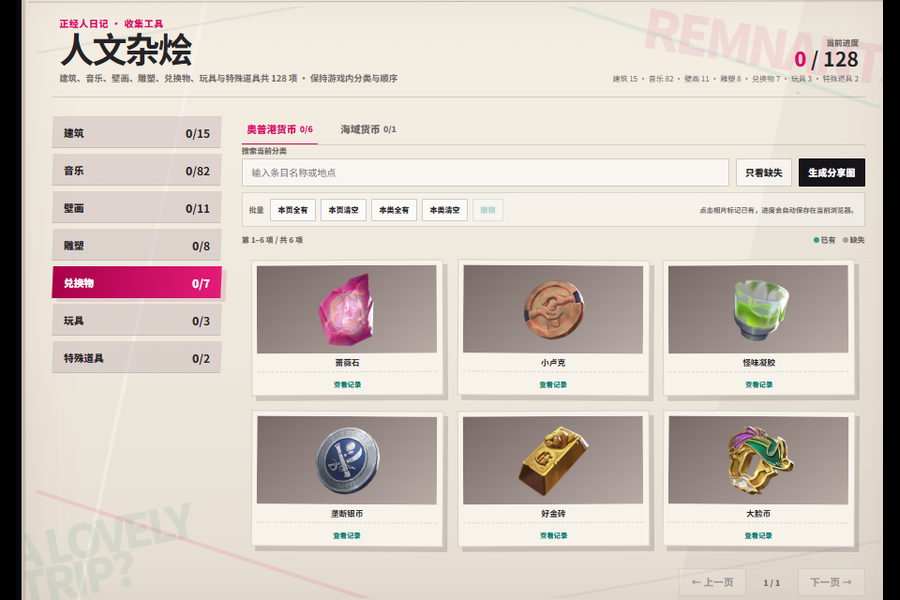Viewport: 900px width, 600px height.
Task: Open the 玩具 category
Action: tap(137, 320)
